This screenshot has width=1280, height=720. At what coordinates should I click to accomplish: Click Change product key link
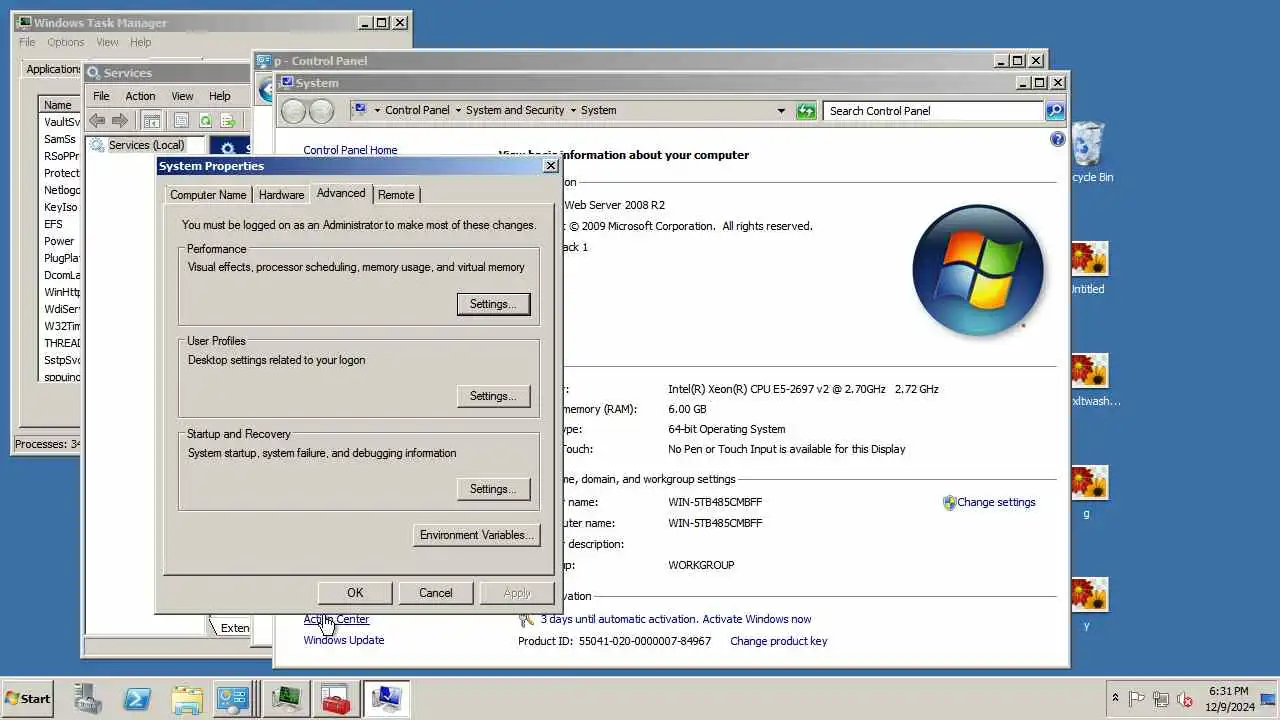pyautogui.click(x=779, y=641)
